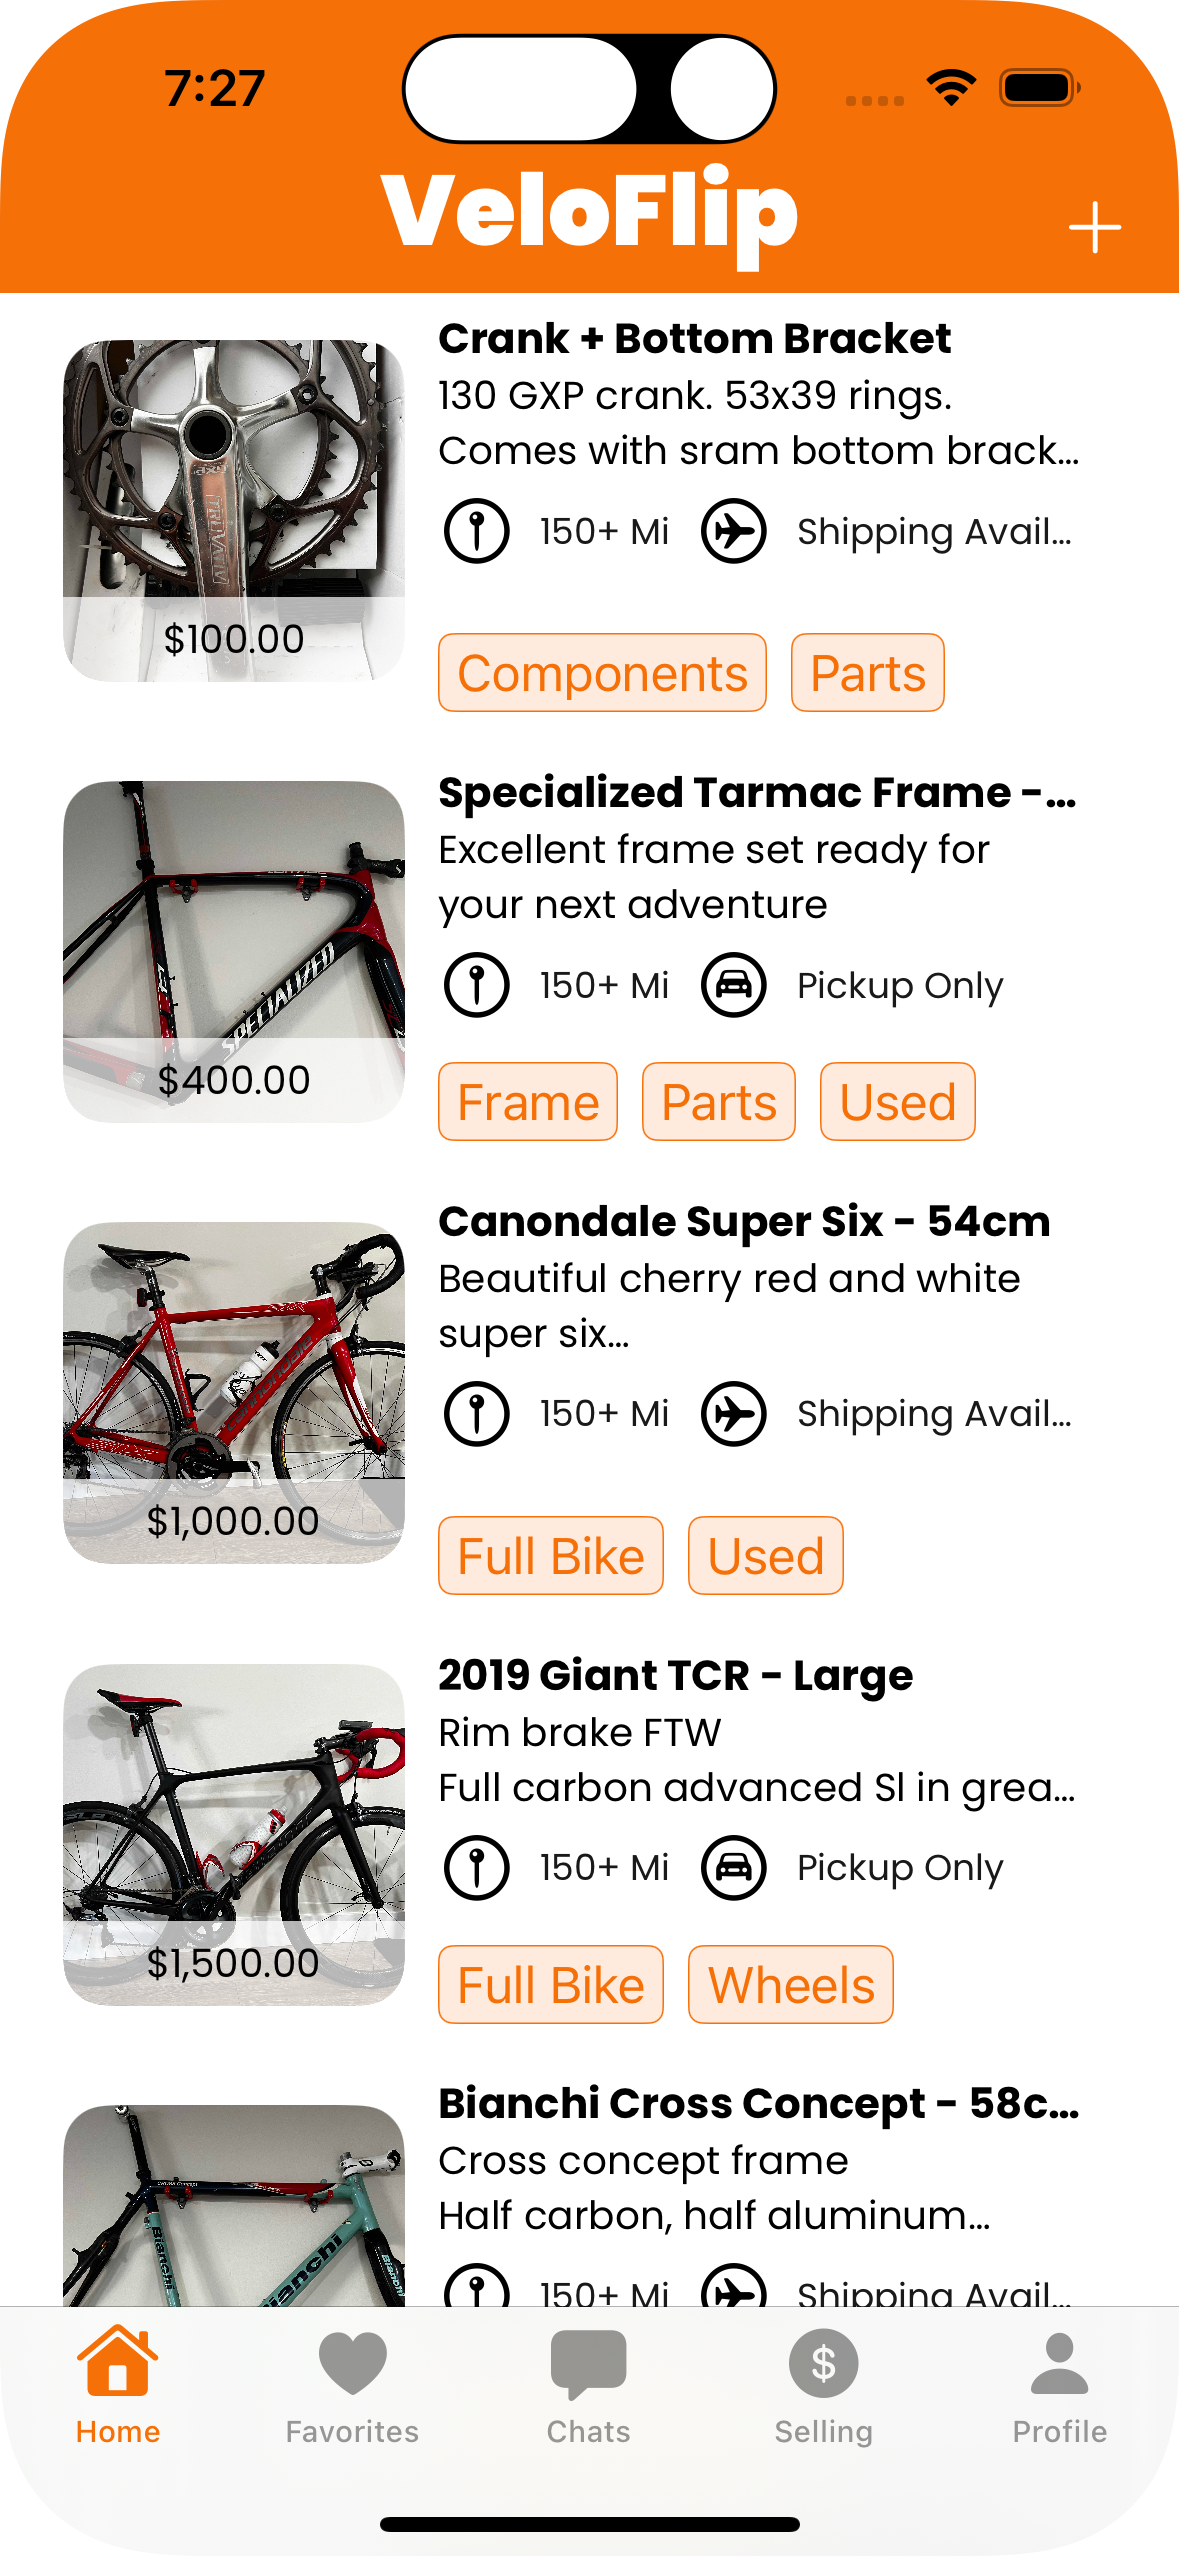
Task: View the $1,000.00 Canondale bike photo
Action: click(234, 1392)
